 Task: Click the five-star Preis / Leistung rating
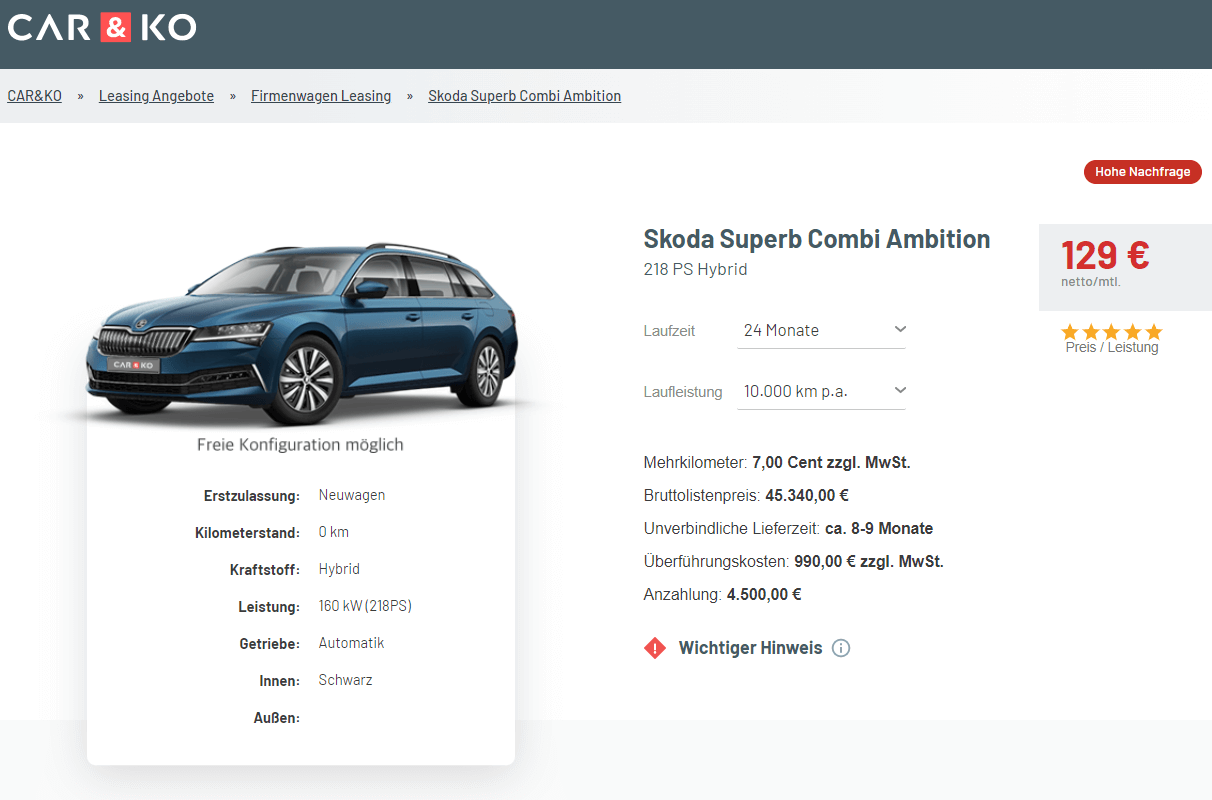pyautogui.click(x=1112, y=331)
